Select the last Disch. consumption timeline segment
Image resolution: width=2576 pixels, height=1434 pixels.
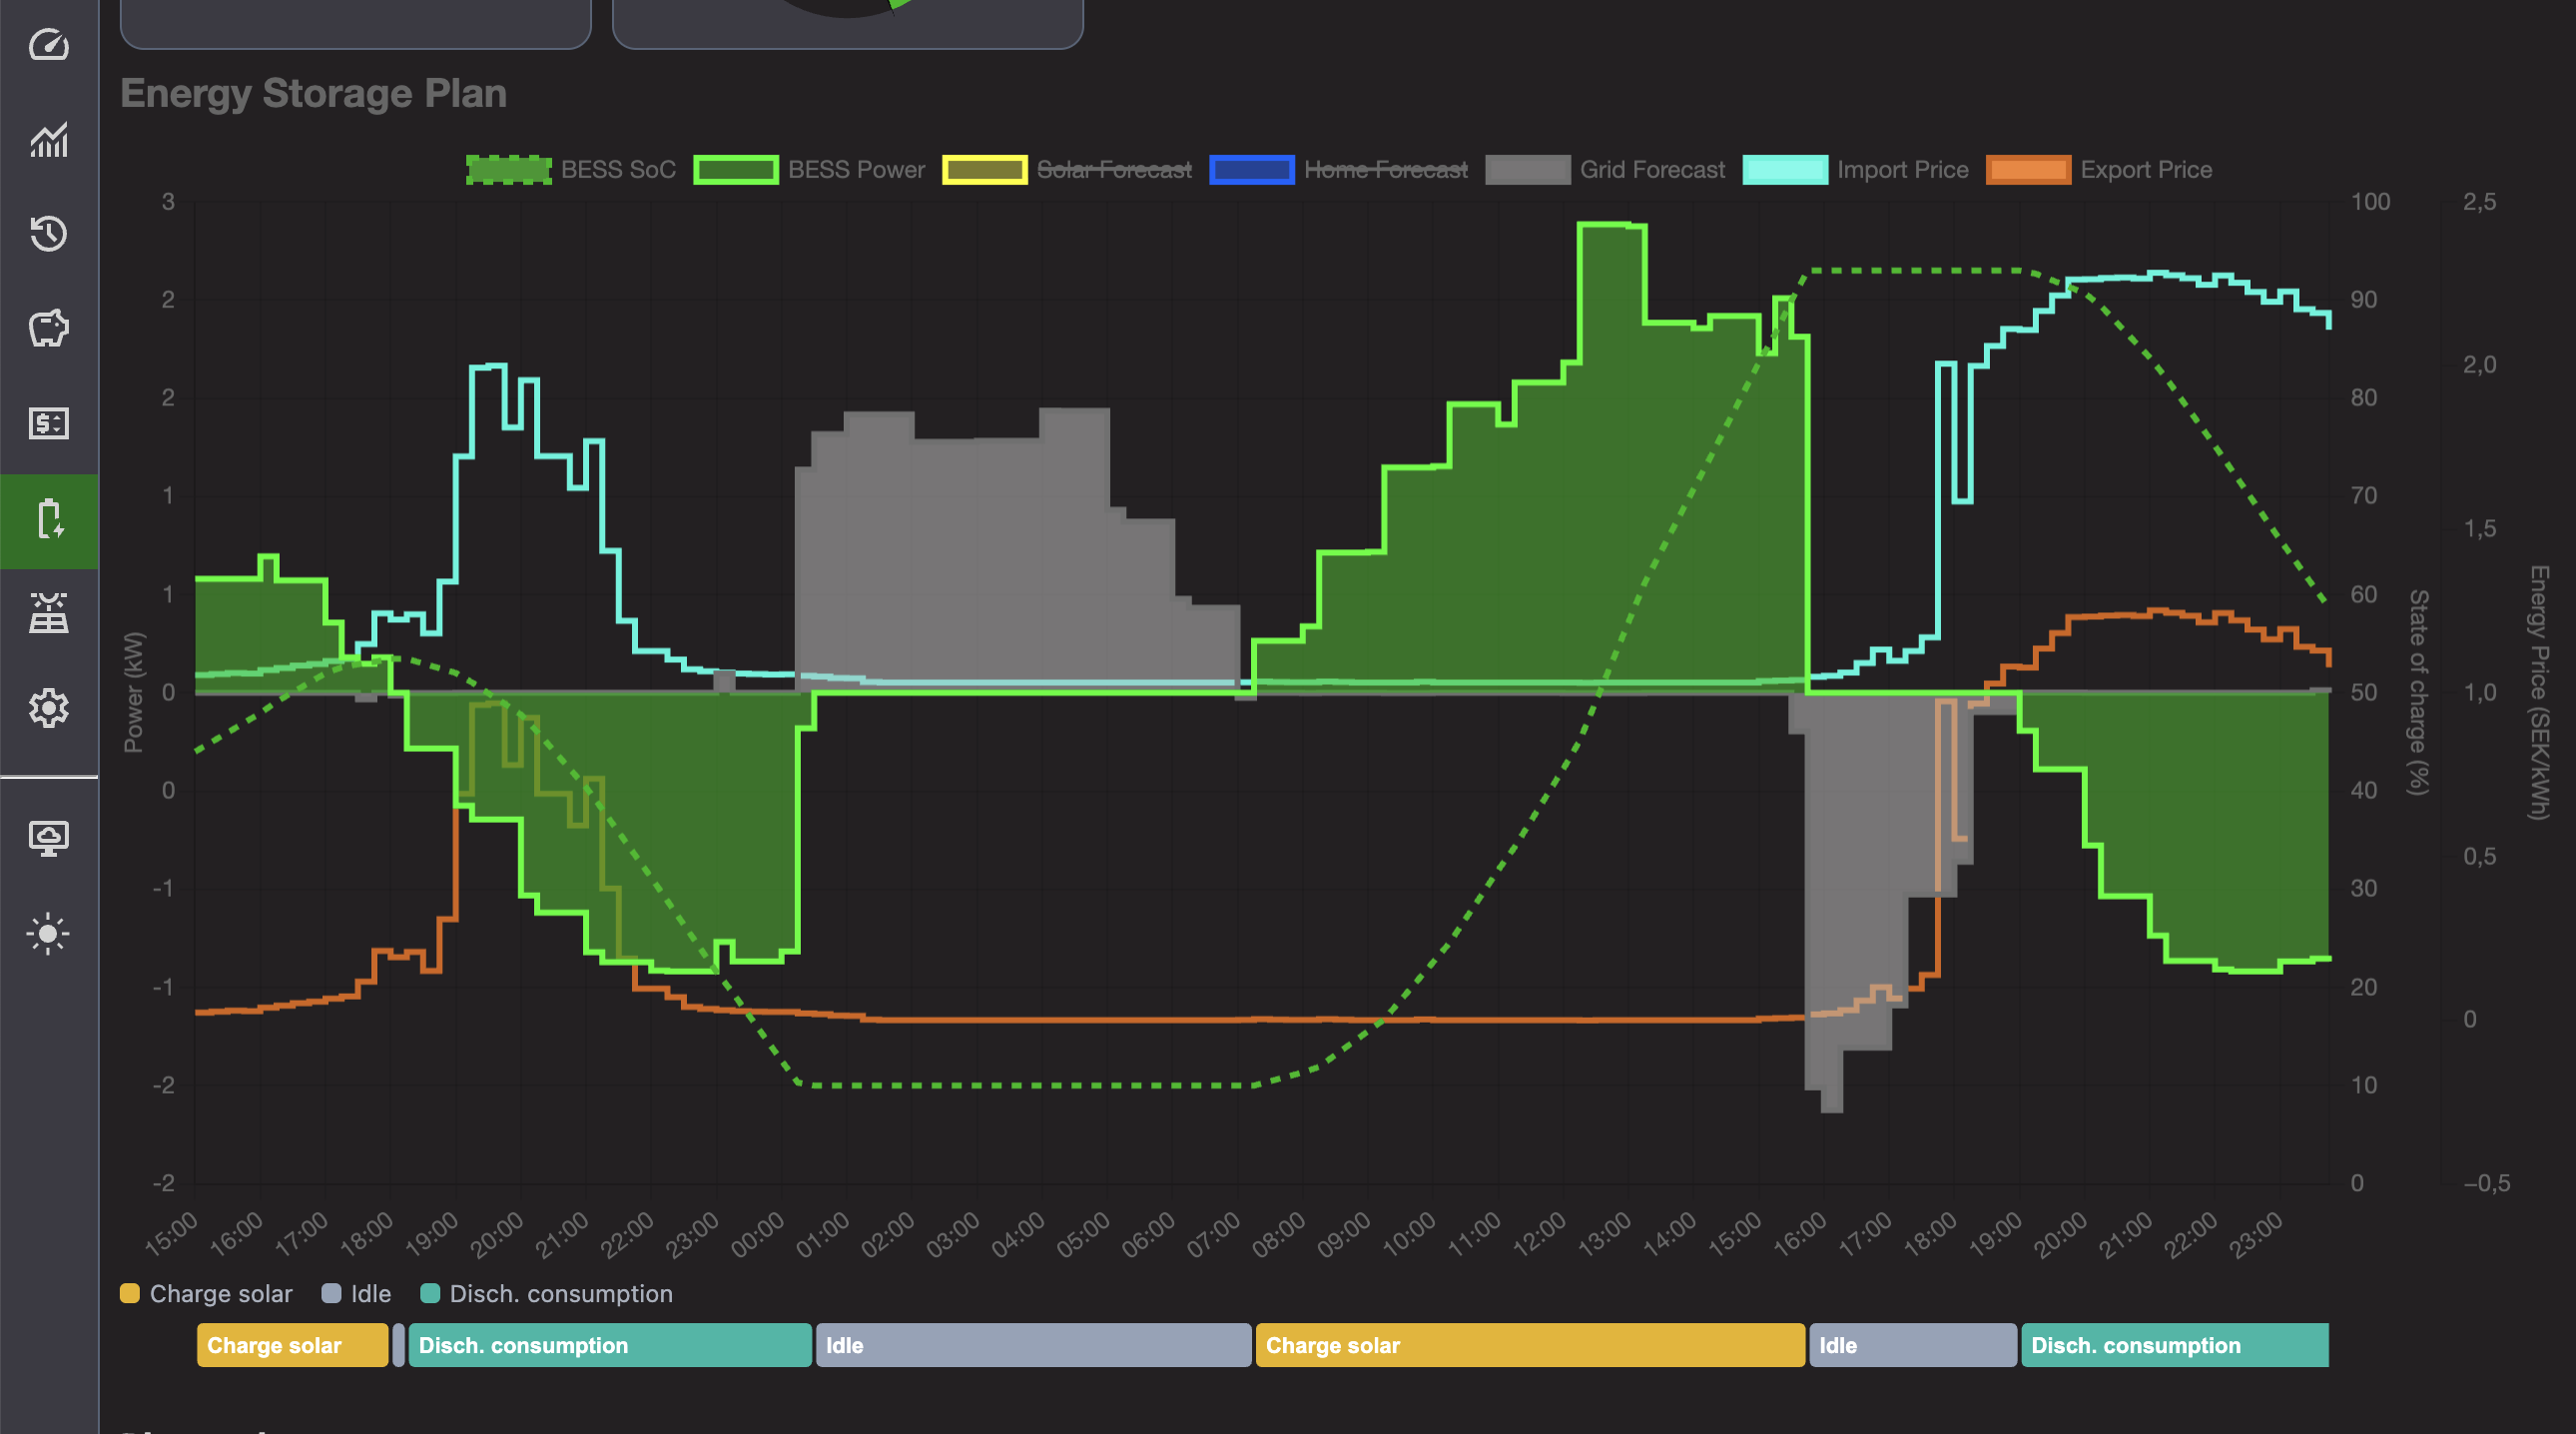click(2175, 1345)
